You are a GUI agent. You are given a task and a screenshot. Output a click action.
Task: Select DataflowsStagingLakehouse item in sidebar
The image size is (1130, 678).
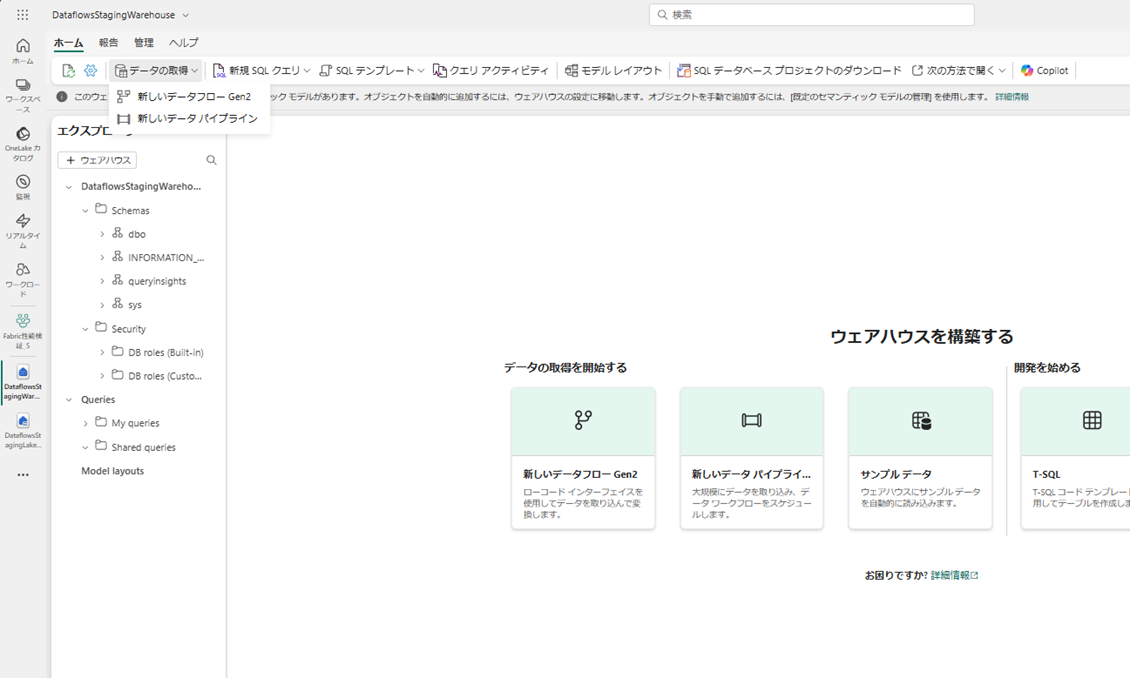pyautogui.click(x=23, y=431)
